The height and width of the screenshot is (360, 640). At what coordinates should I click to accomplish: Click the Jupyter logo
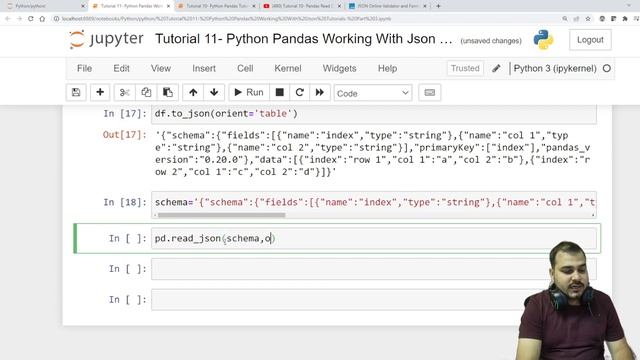coord(107,39)
